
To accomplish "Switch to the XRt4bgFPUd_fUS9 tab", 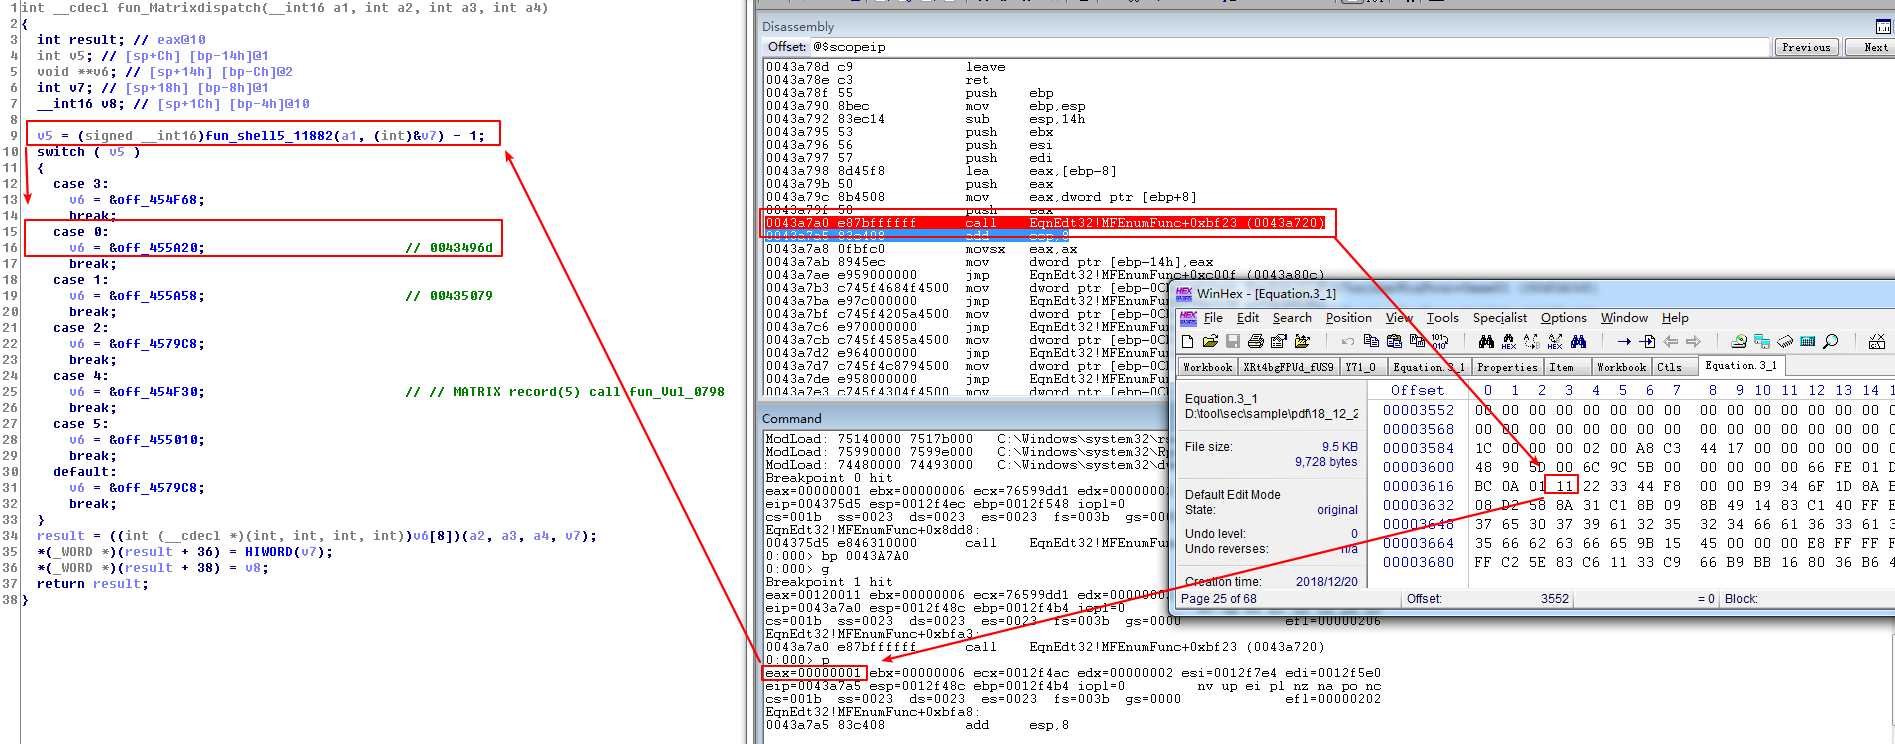I will (x=1288, y=367).
